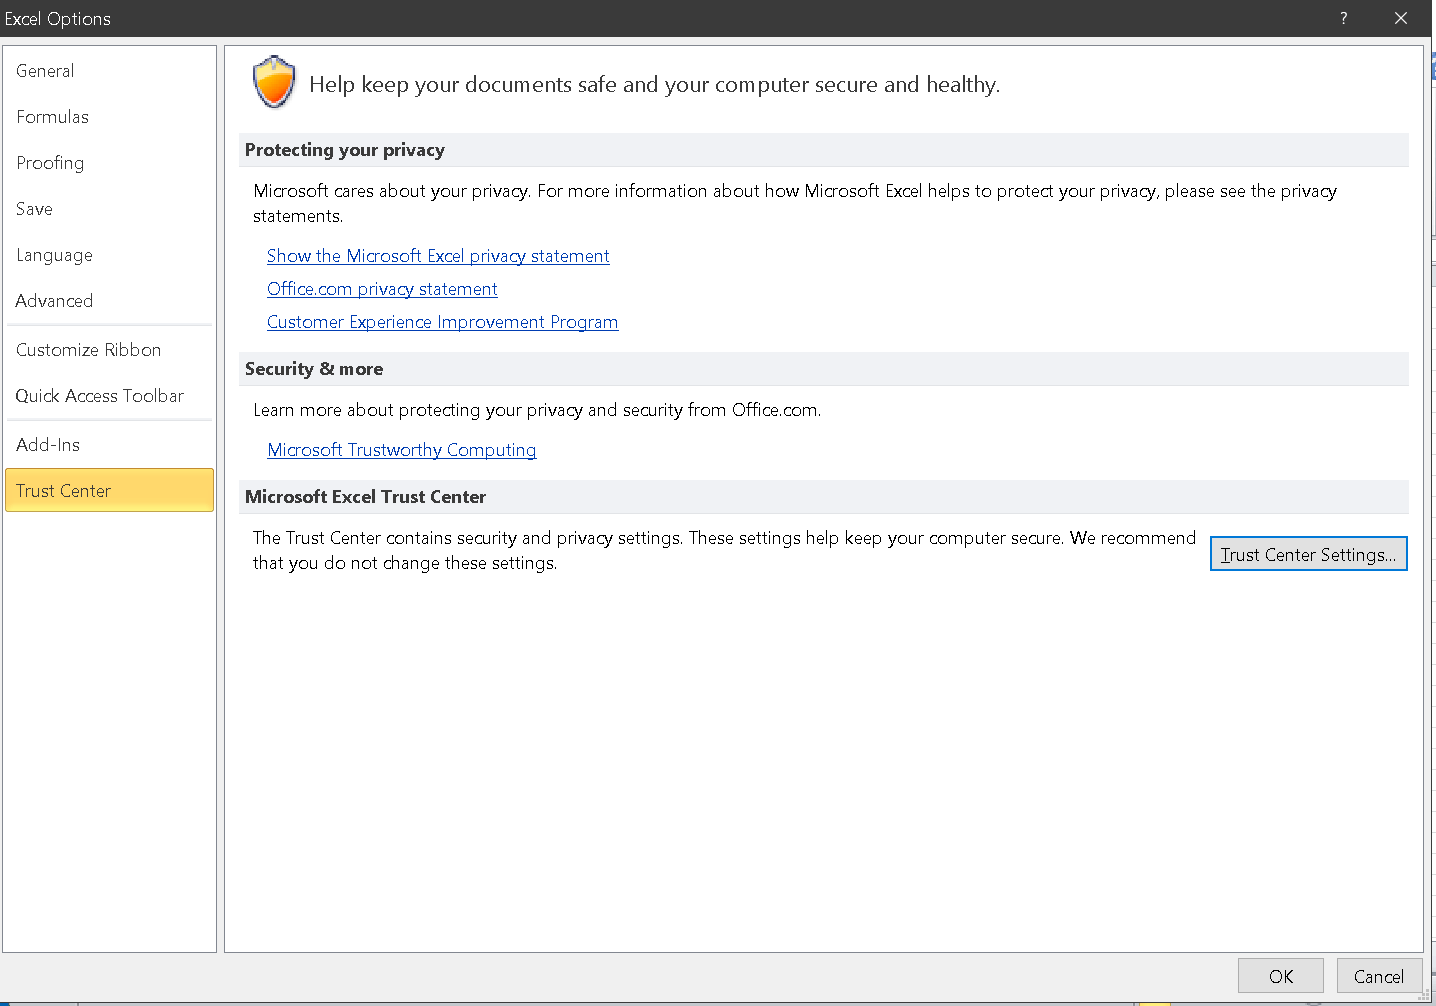Select the highlighted Trust Center category
This screenshot has width=1436, height=1006.
point(109,490)
